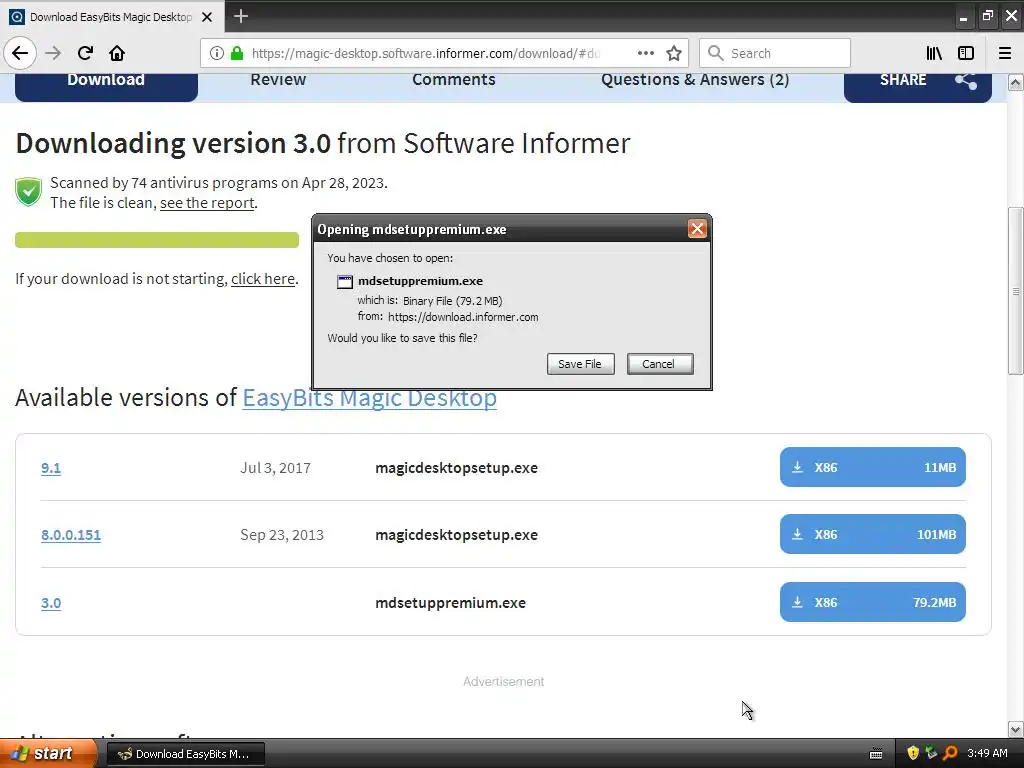Click the green padlock security icon
The height and width of the screenshot is (768, 1024).
pos(237,53)
